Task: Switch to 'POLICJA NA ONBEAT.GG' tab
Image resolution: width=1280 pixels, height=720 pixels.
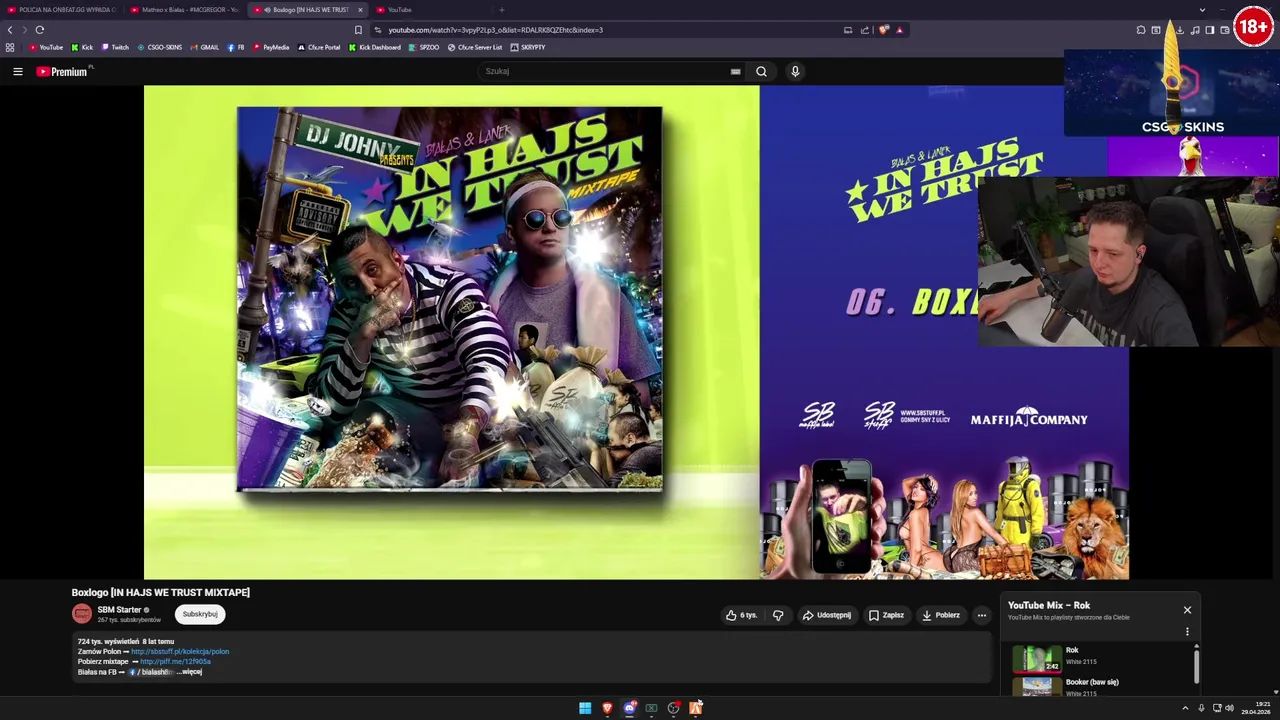Action: (x=62, y=10)
